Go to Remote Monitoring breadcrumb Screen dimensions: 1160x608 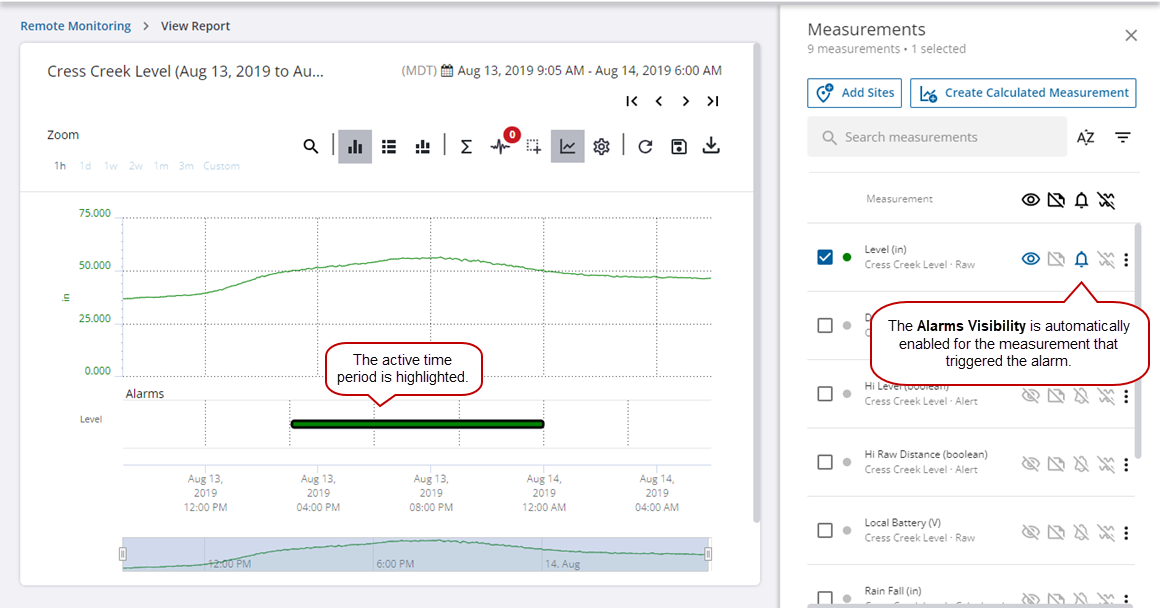click(x=76, y=26)
